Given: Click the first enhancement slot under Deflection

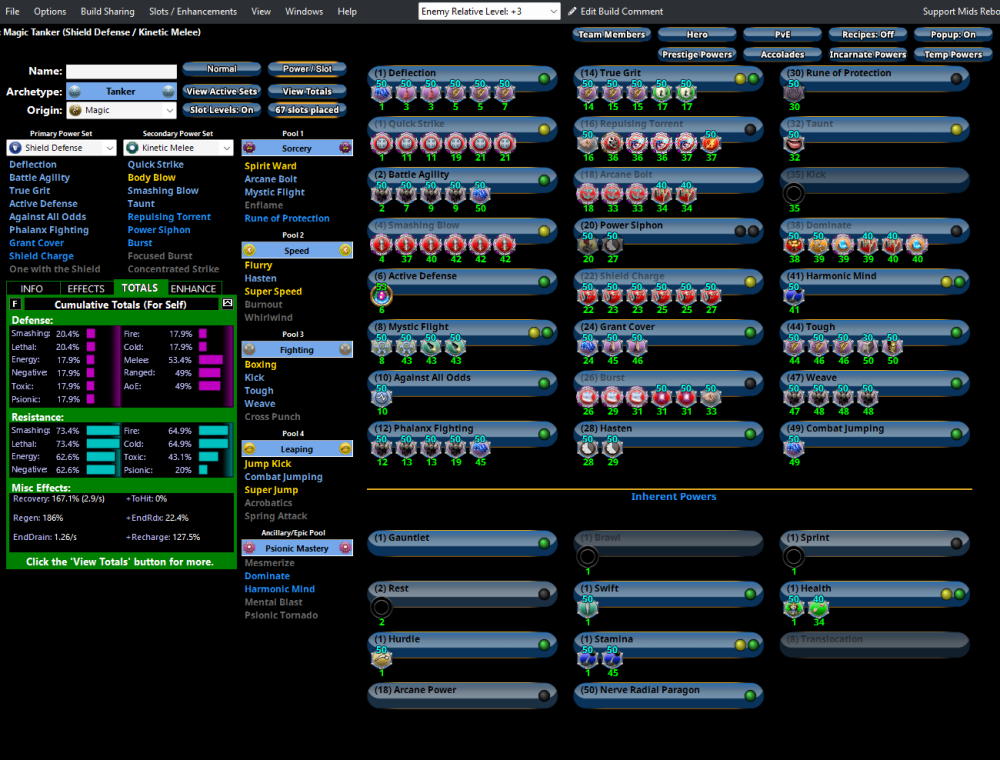Looking at the screenshot, I should click(x=380, y=91).
